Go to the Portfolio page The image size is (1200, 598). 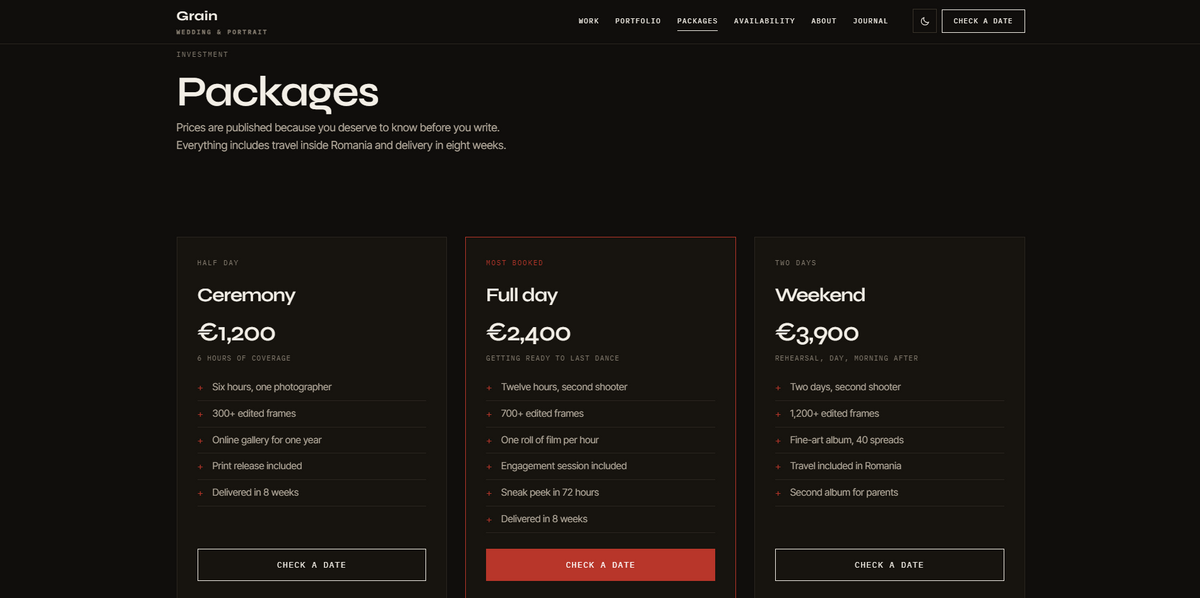638,21
